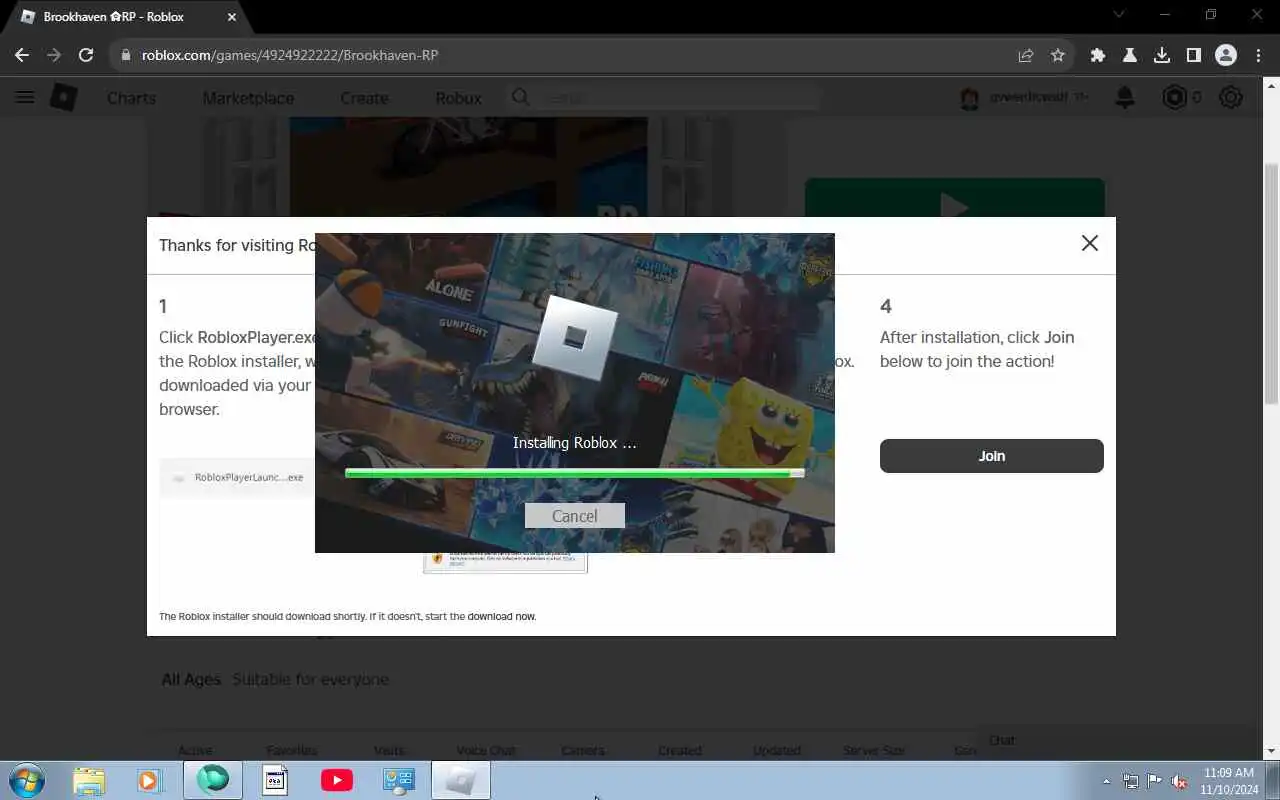Open the Roblox settings gear
The image size is (1280, 800).
coord(1231,97)
